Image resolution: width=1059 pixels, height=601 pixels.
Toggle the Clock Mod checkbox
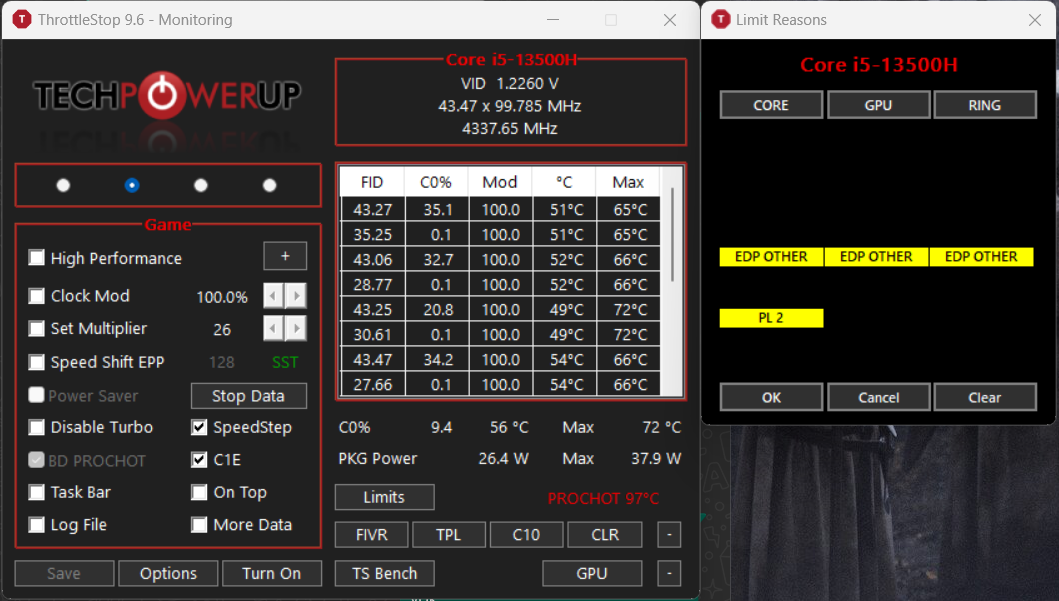tap(36, 296)
